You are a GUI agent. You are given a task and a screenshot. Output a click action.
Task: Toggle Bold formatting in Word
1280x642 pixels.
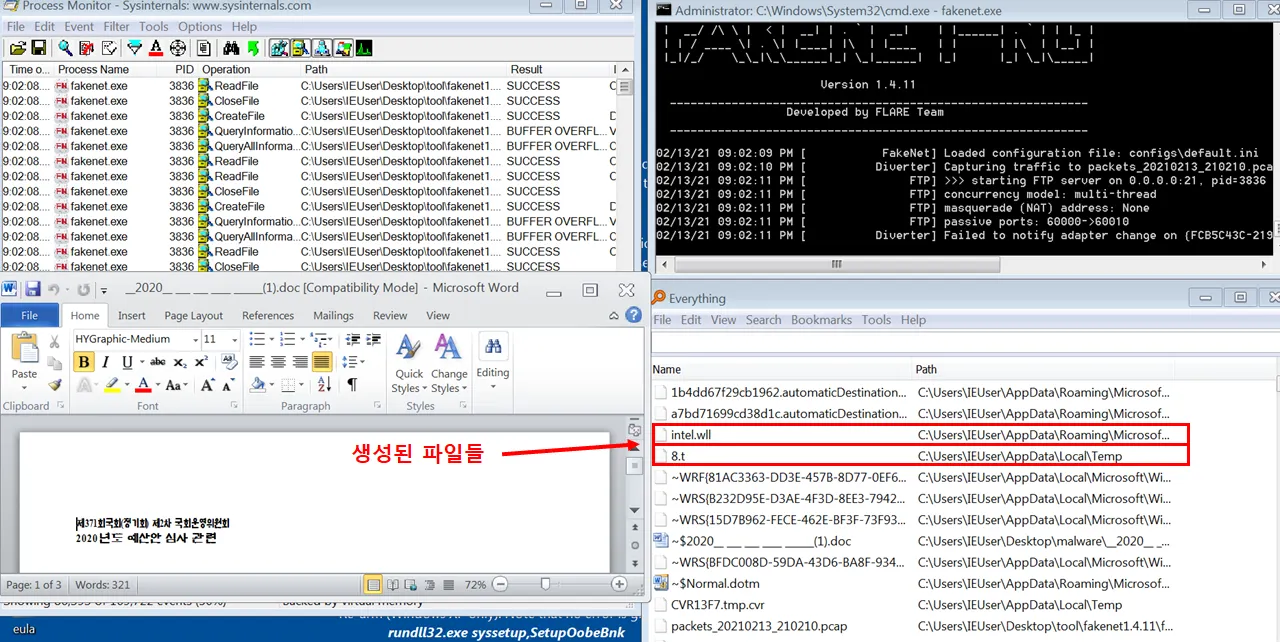[84, 362]
